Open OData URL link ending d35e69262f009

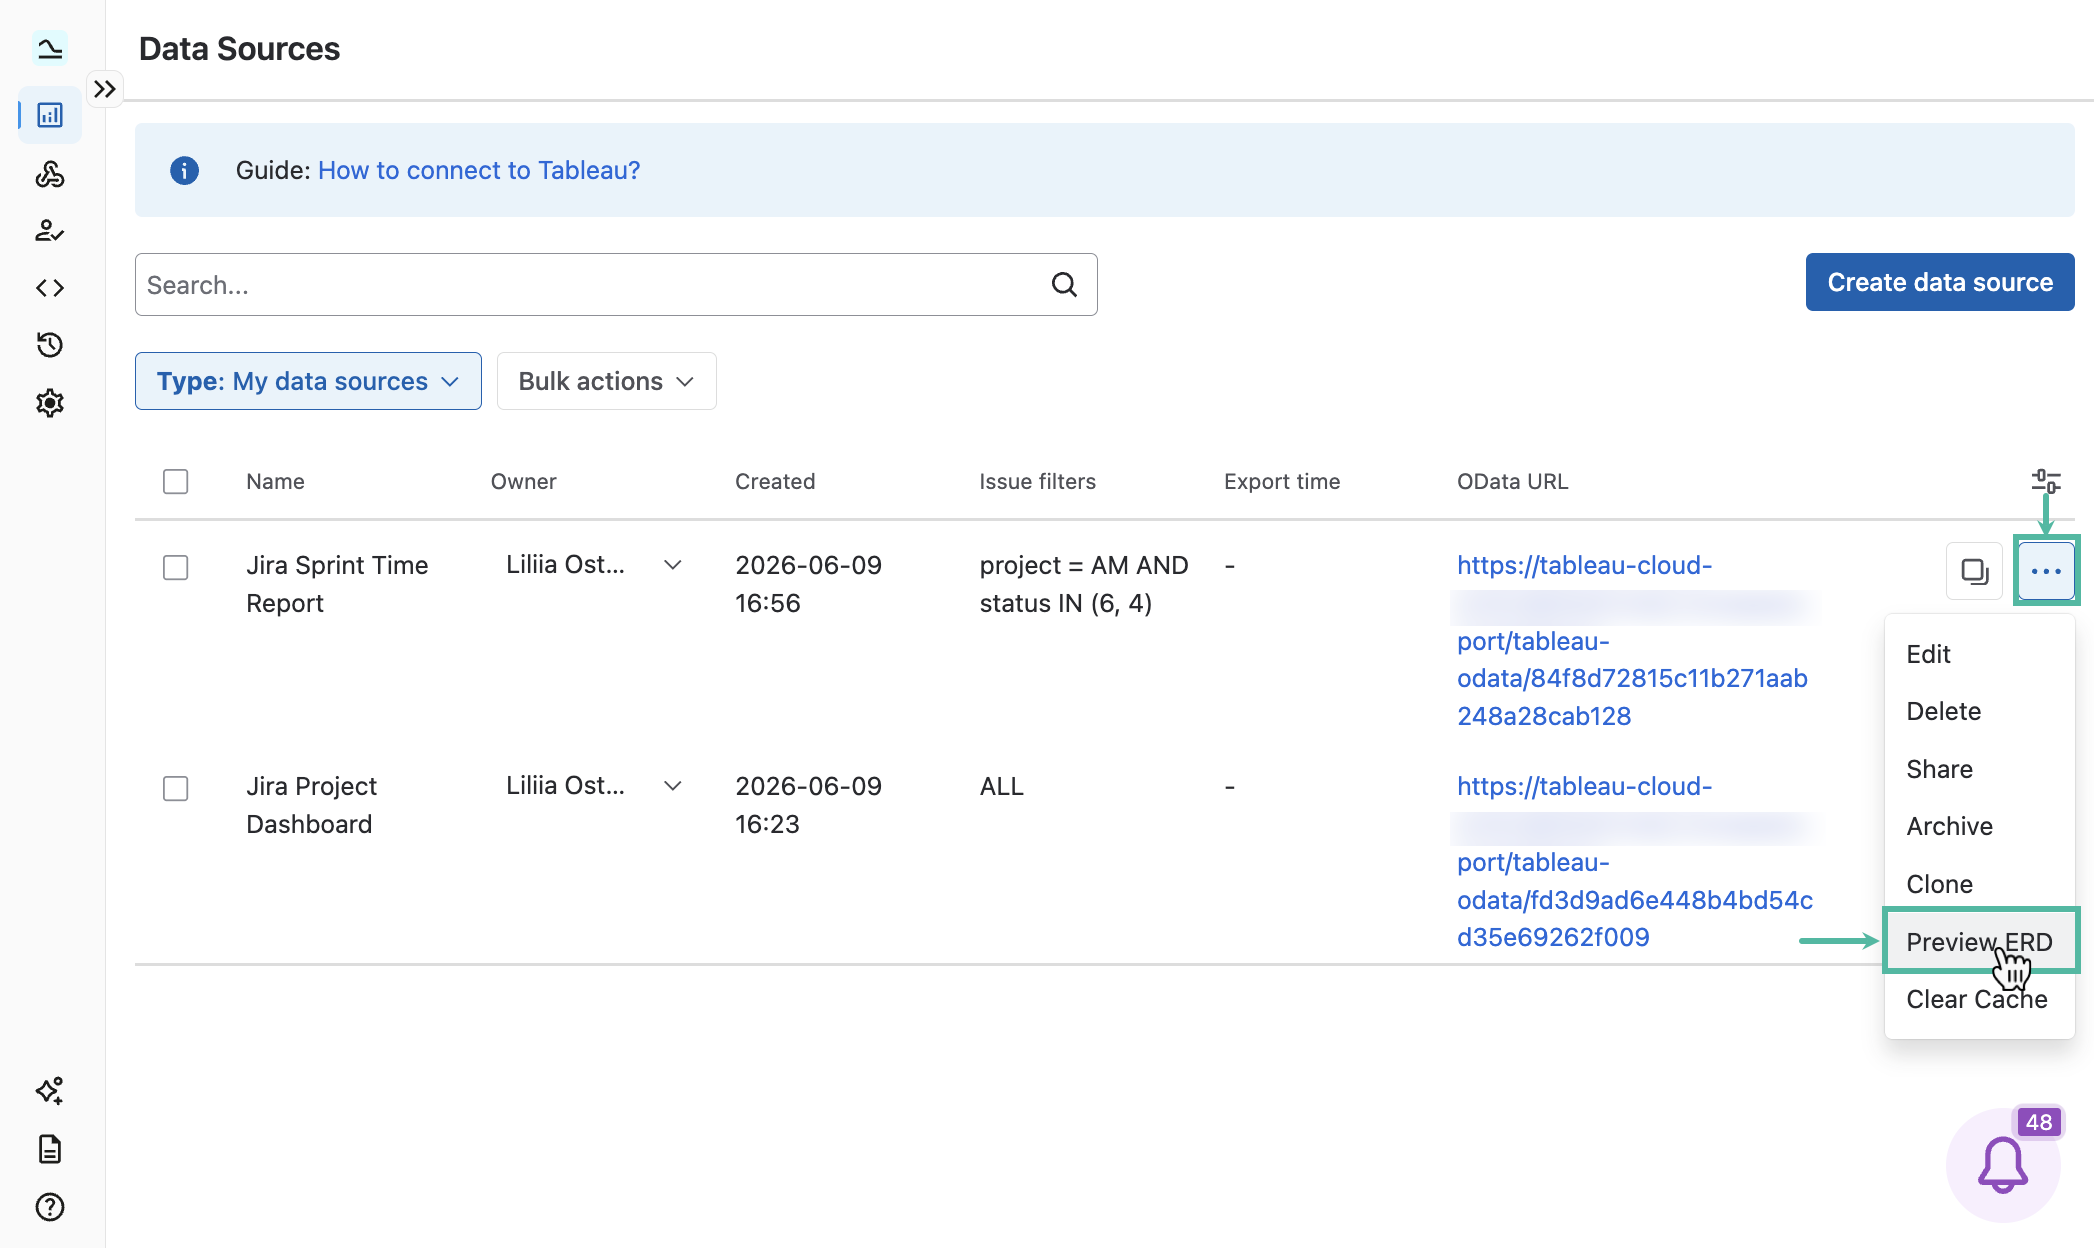pos(1634,861)
